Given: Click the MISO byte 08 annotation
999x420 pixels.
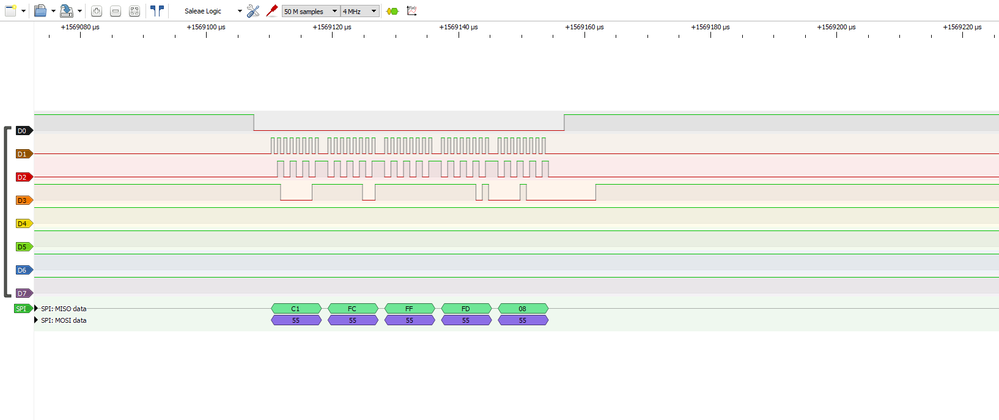Looking at the screenshot, I should click(x=522, y=308).
